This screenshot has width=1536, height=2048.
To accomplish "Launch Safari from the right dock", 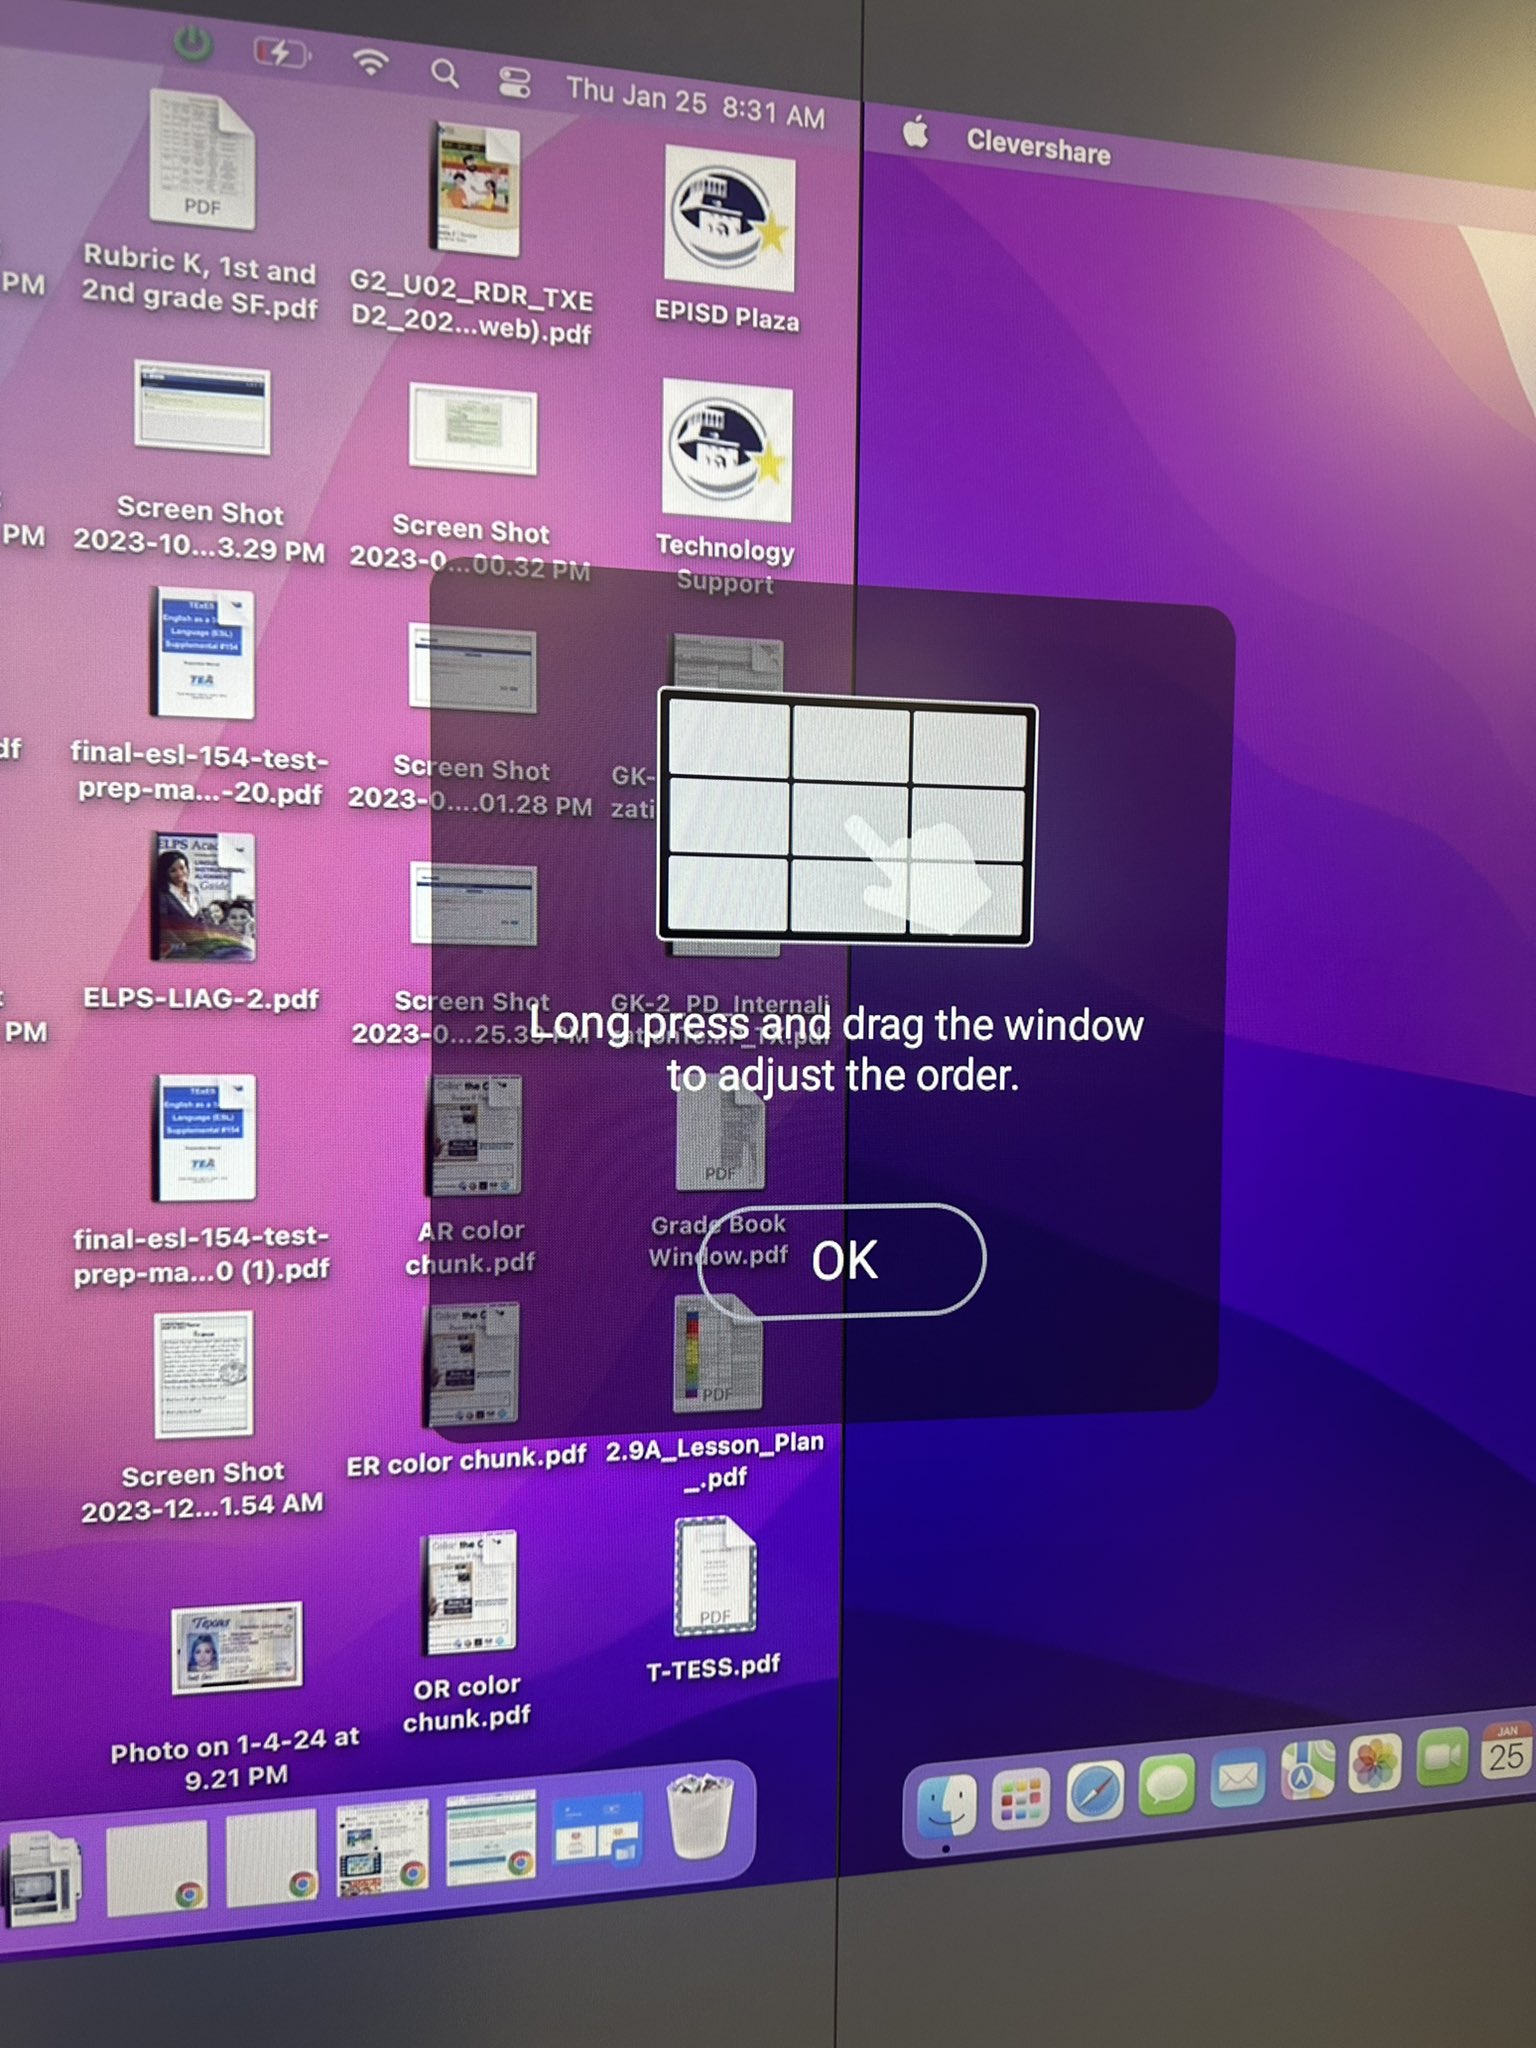I will (x=1095, y=1791).
